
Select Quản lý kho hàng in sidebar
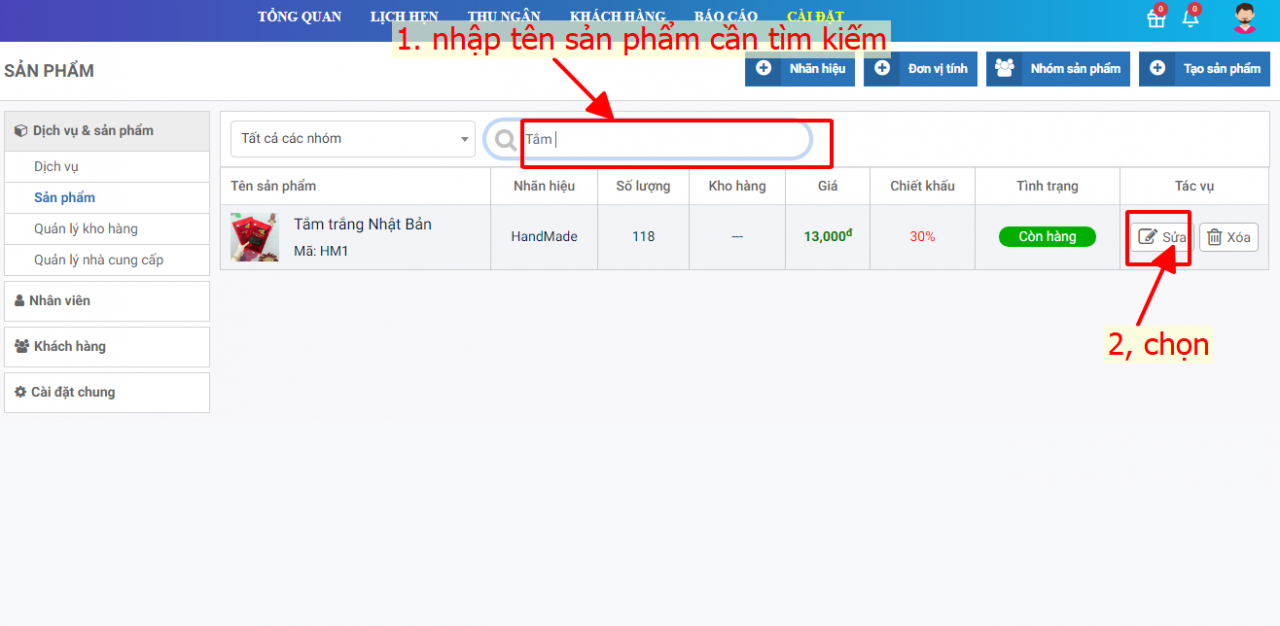(86, 229)
